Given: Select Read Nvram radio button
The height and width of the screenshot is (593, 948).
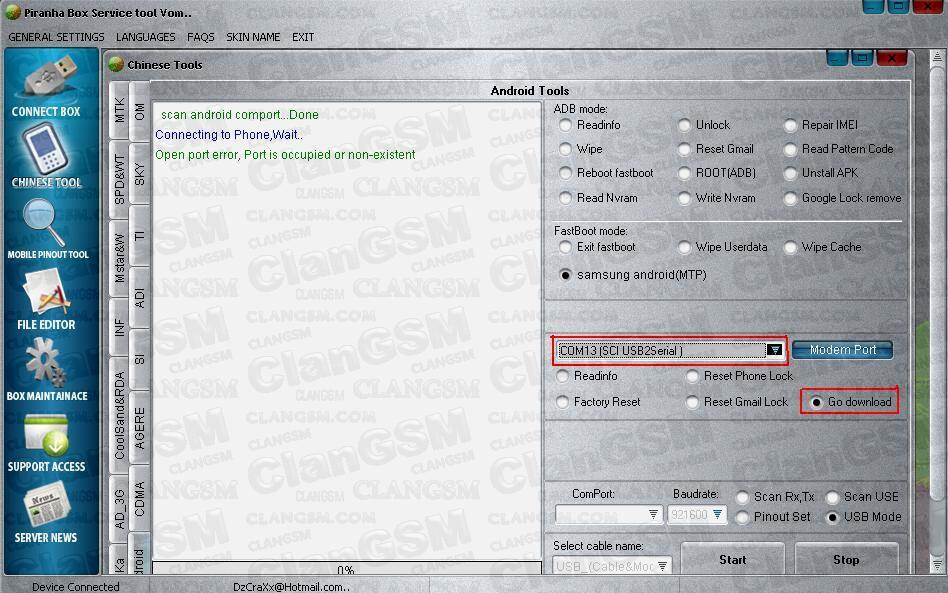Looking at the screenshot, I should [565, 198].
